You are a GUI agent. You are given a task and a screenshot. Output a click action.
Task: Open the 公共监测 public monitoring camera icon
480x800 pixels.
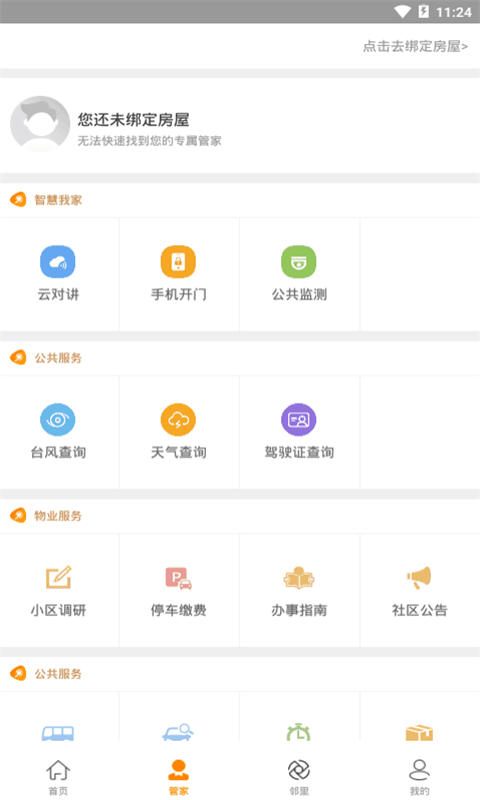[298, 262]
